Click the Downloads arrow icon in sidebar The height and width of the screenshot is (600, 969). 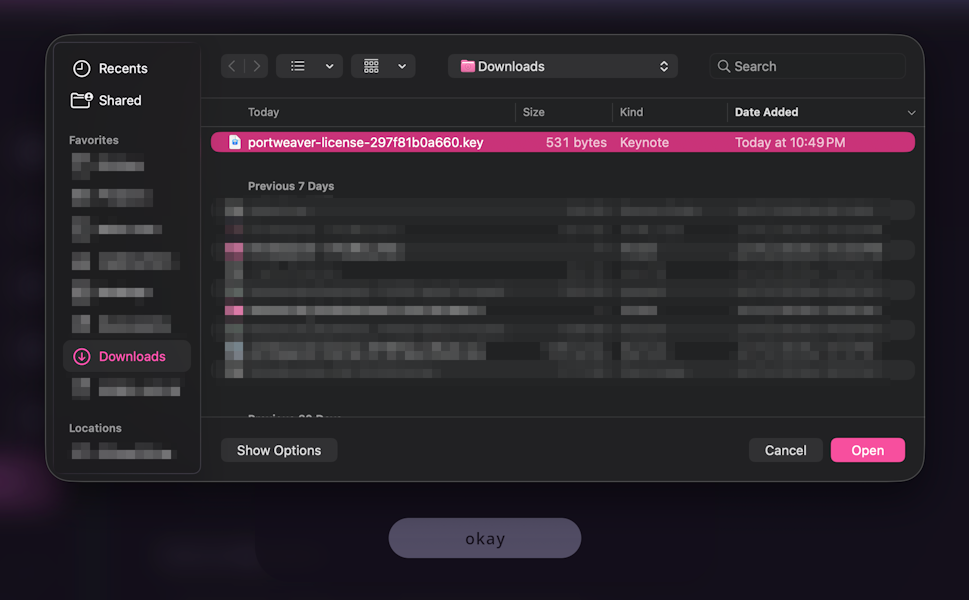(x=82, y=357)
